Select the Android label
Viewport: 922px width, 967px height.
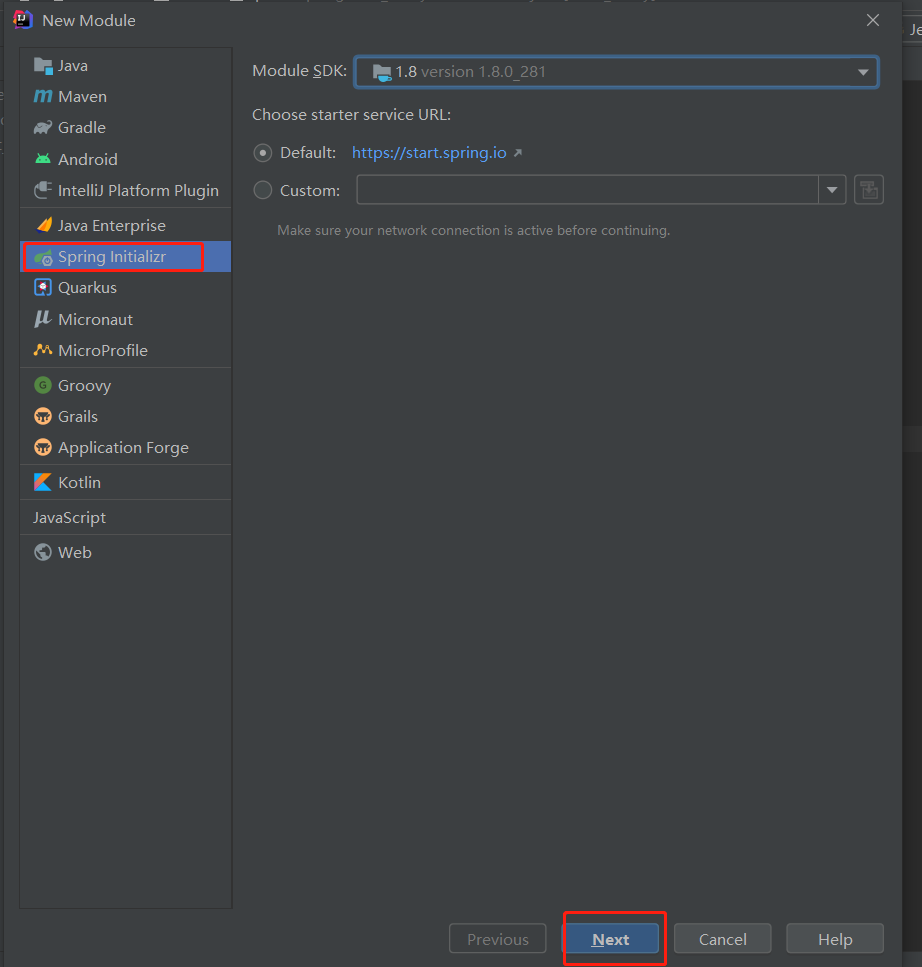88,159
